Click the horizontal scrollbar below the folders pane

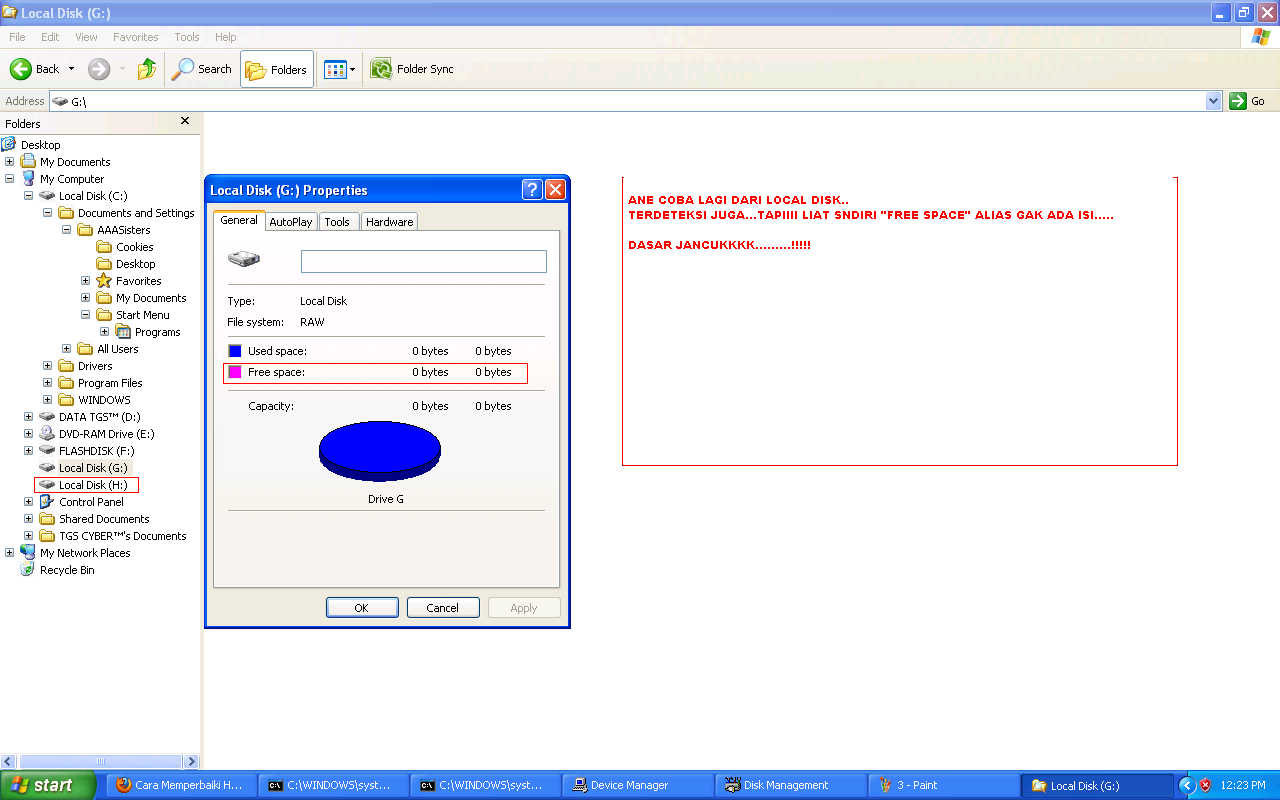click(100, 761)
